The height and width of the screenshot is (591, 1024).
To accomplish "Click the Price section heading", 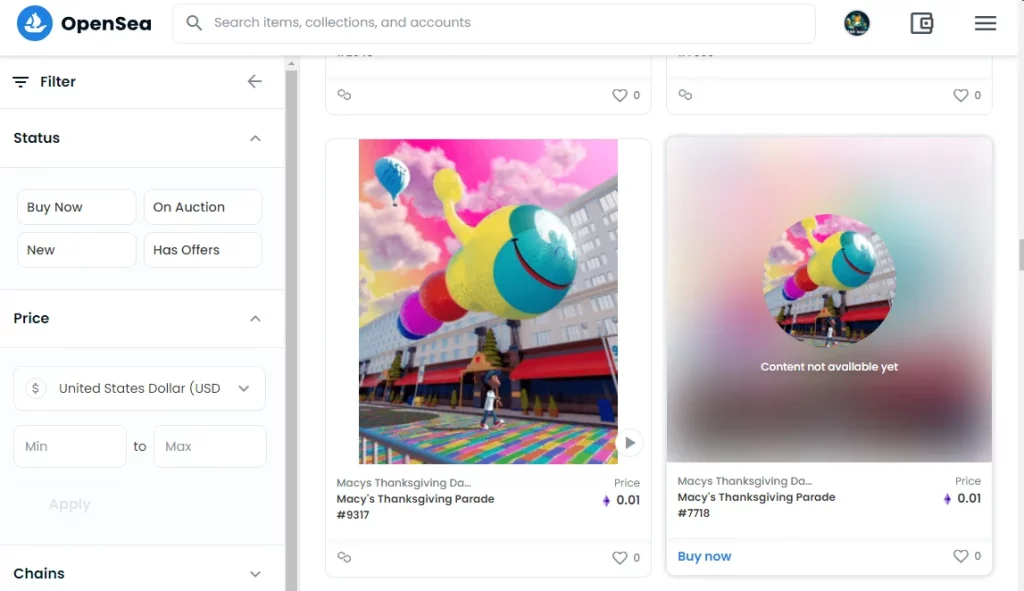I will pyautogui.click(x=31, y=318).
